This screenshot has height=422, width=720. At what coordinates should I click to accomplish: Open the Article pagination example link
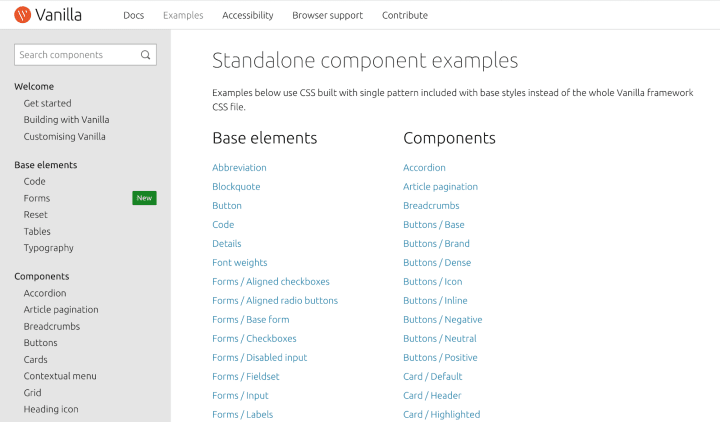click(440, 186)
